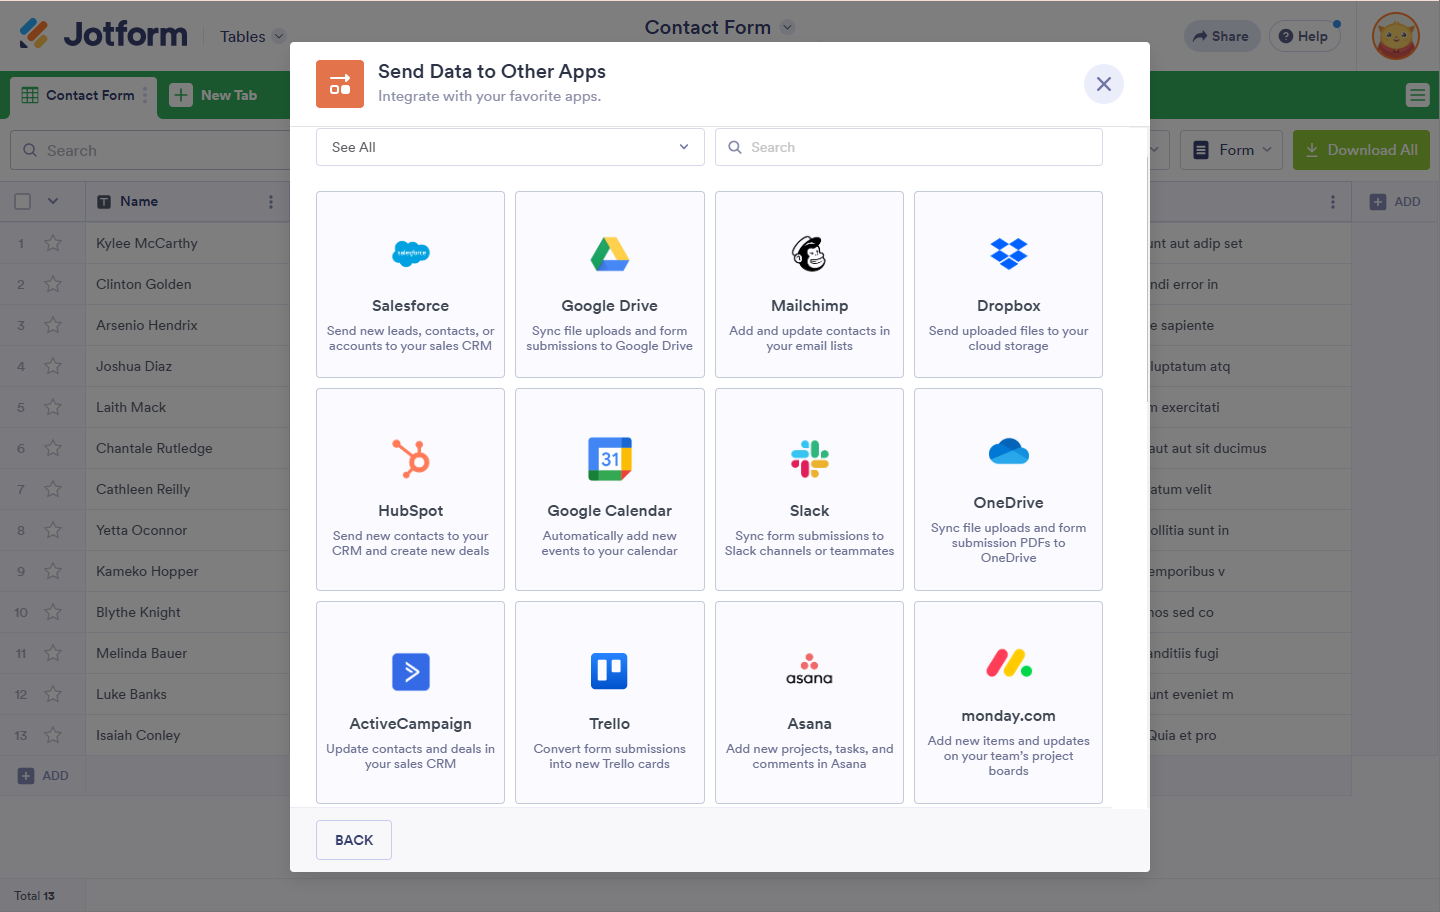Add a new column with ADD button
Screen dimensions: 1440x912
[1395, 202]
